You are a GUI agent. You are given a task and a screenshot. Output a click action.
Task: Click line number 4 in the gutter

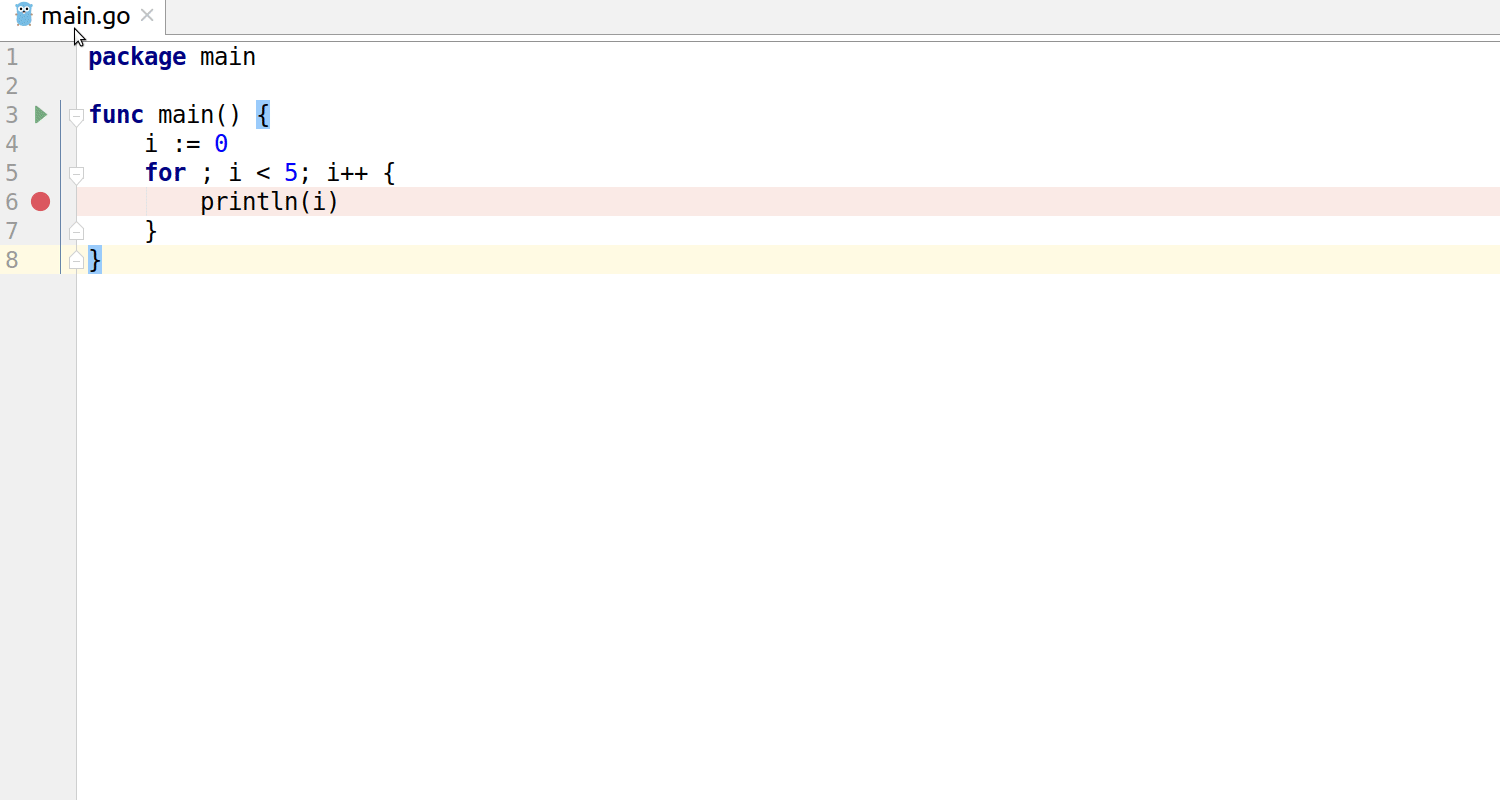click(12, 143)
